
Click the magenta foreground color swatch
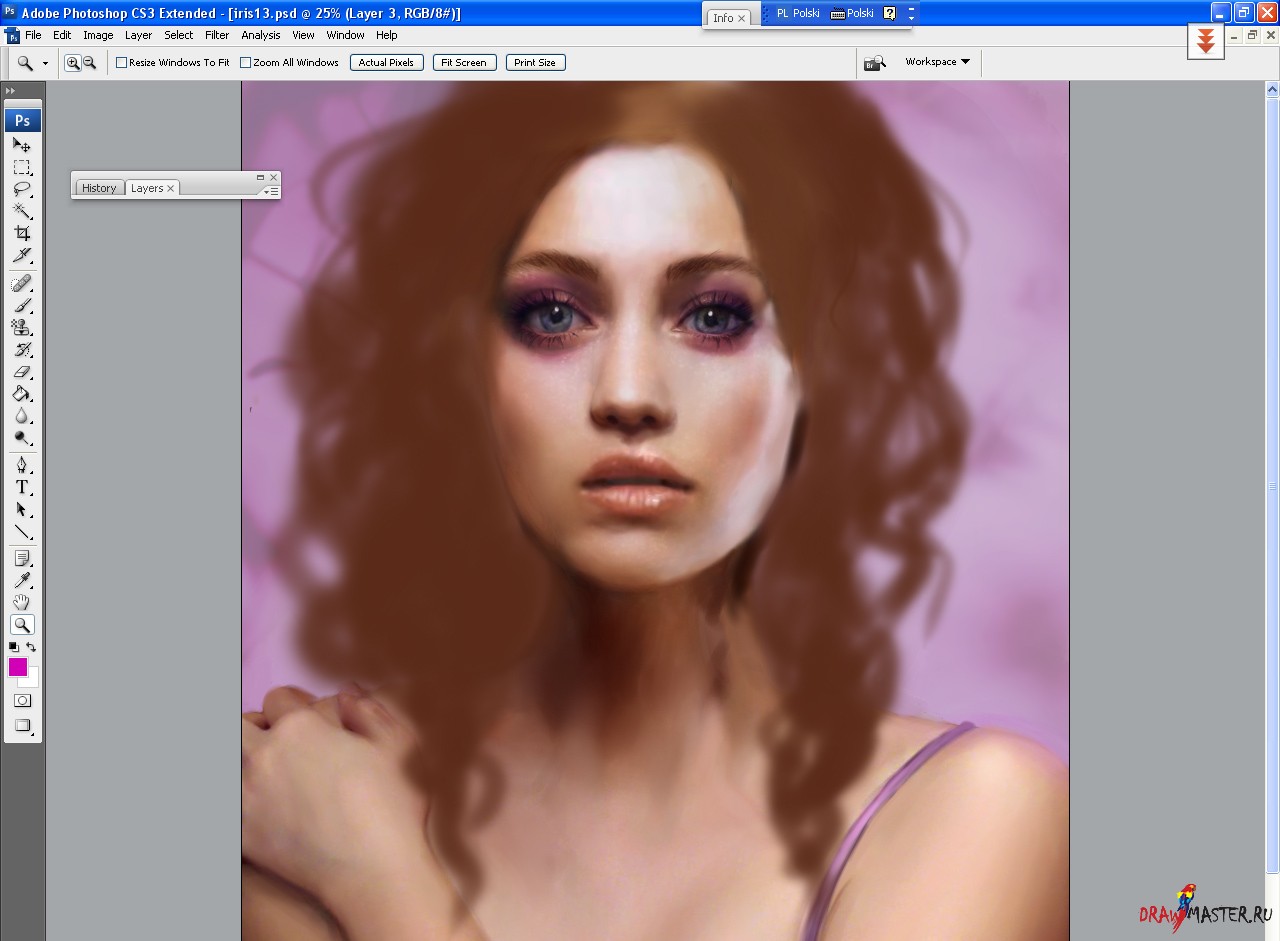tap(17, 667)
